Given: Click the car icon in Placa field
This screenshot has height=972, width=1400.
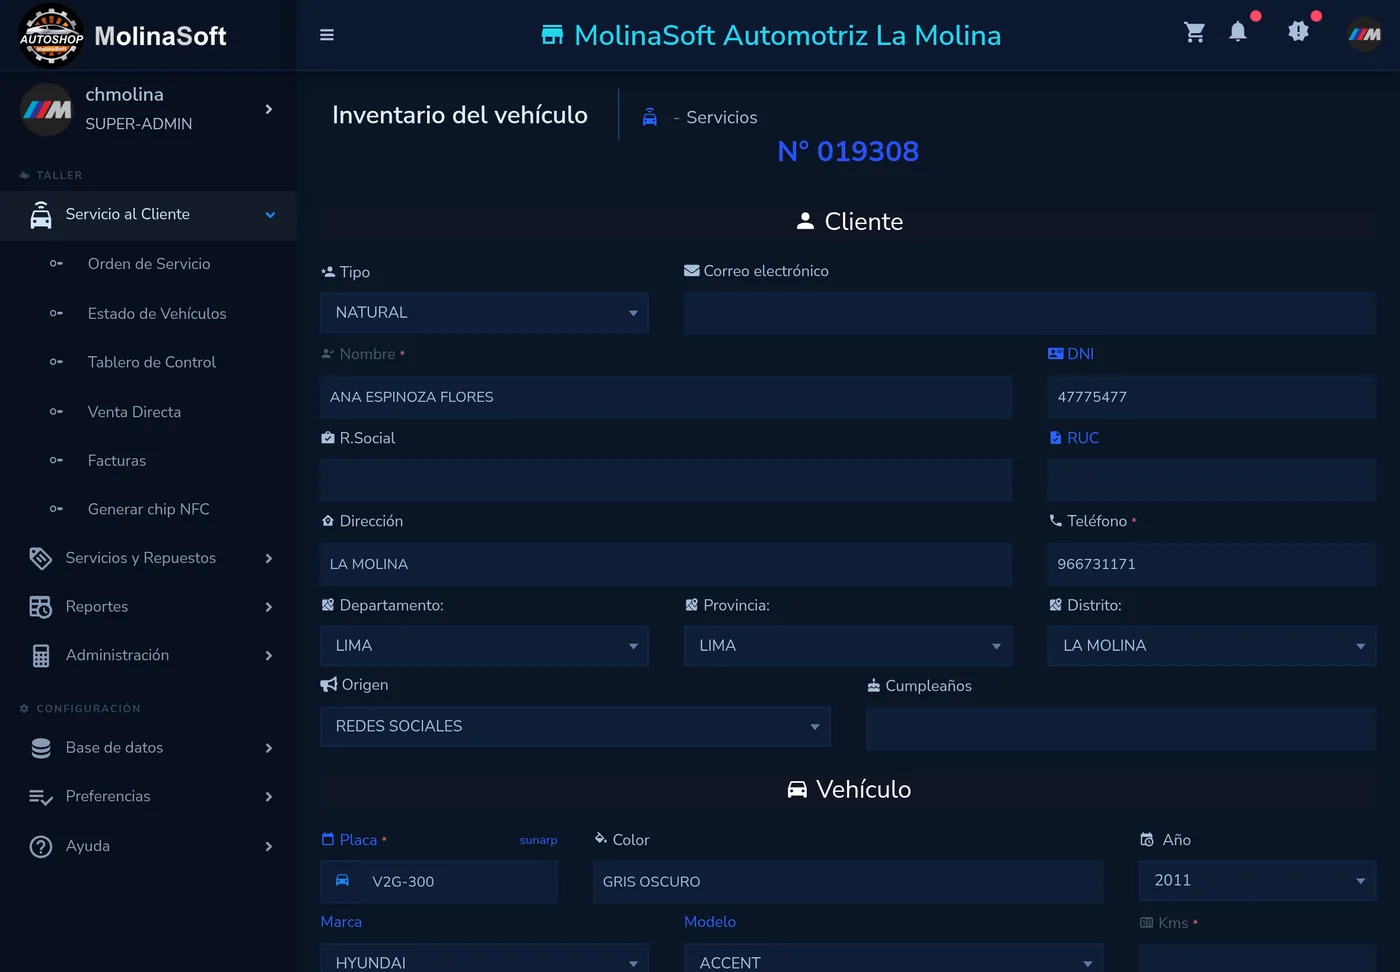Looking at the screenshot, I should pos(342,881).
